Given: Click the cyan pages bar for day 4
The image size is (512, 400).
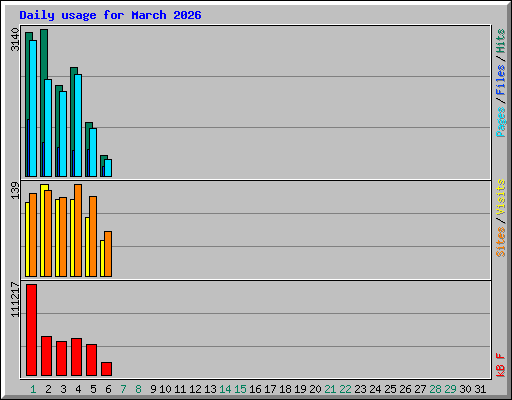Looking at the screenshot, I should tap(78, 125).
